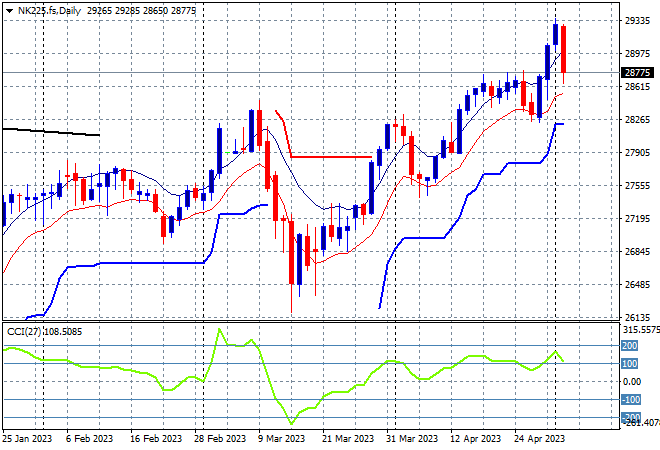Click the 24 Apr 2023 date label
The height and width of the screenshot is (450, 660).
(x=539, y=439)
